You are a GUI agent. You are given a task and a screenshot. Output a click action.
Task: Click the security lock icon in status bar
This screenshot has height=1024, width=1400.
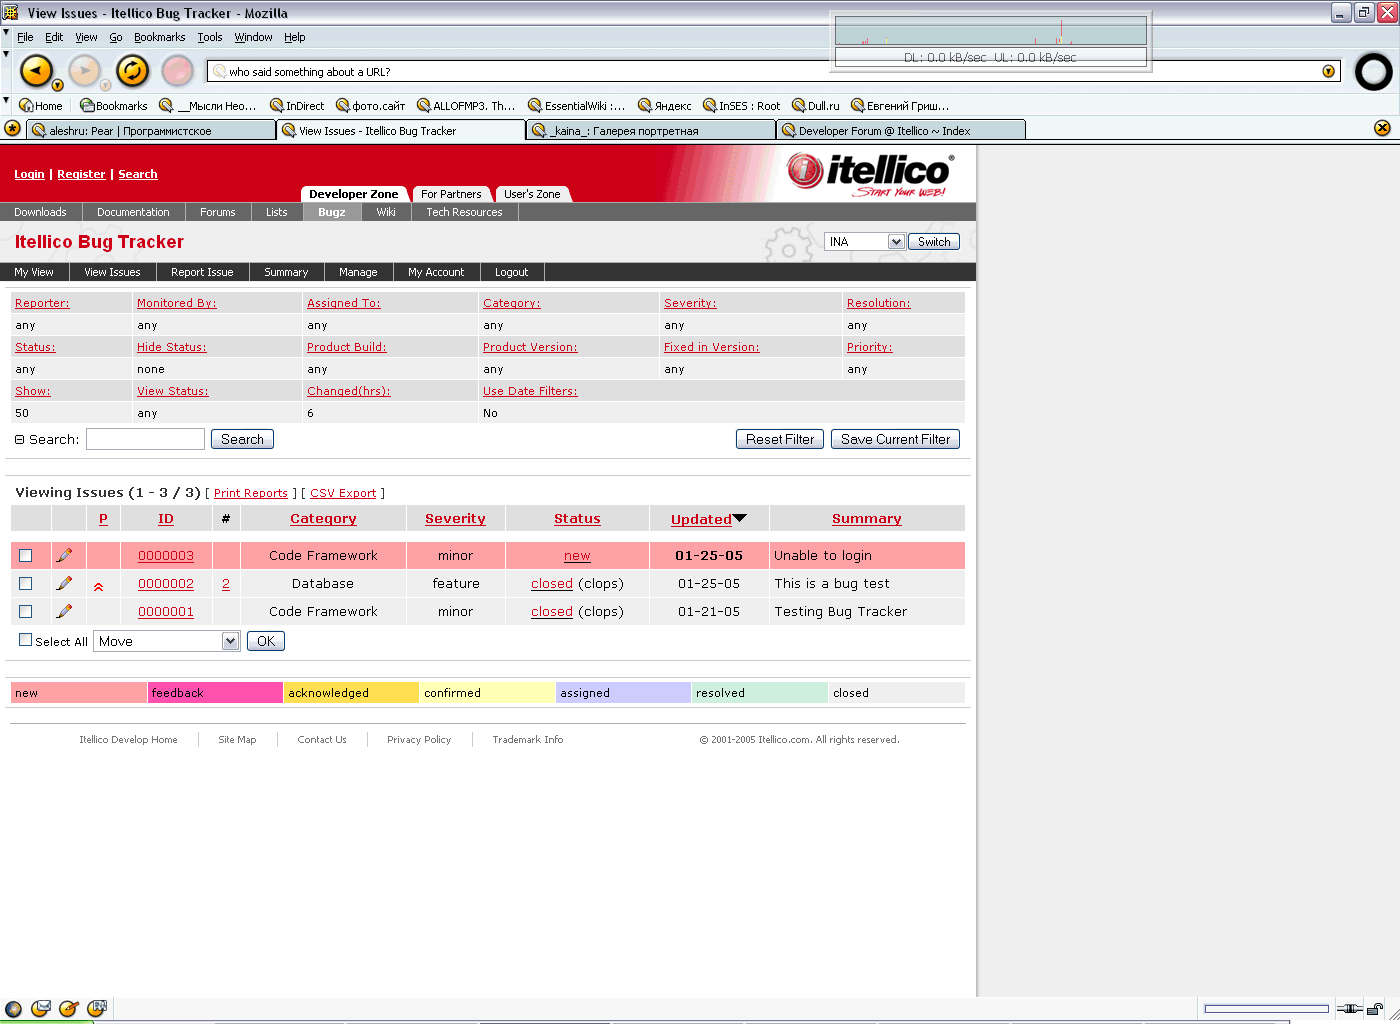pyautogui.click(x=1376, y=1009)
